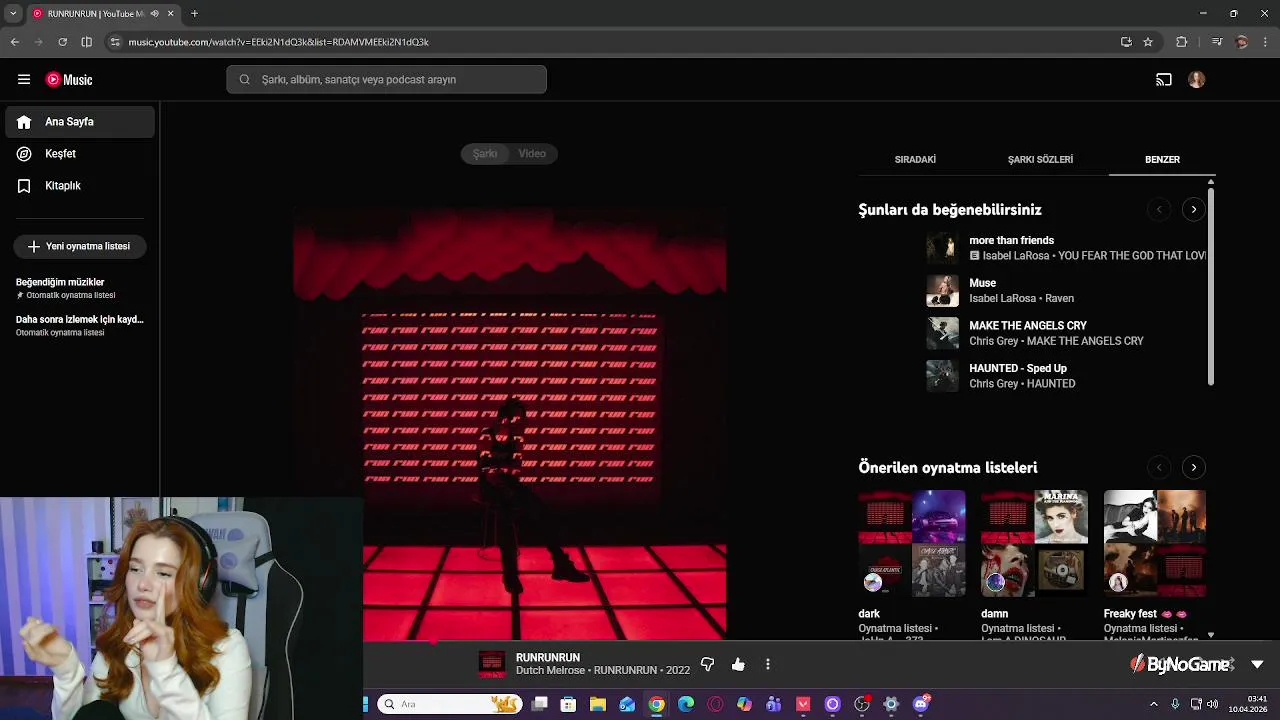Viewport: 1280px width, 720px height.
Task: Like the current song with thumbs up
Action: [738, 664]
